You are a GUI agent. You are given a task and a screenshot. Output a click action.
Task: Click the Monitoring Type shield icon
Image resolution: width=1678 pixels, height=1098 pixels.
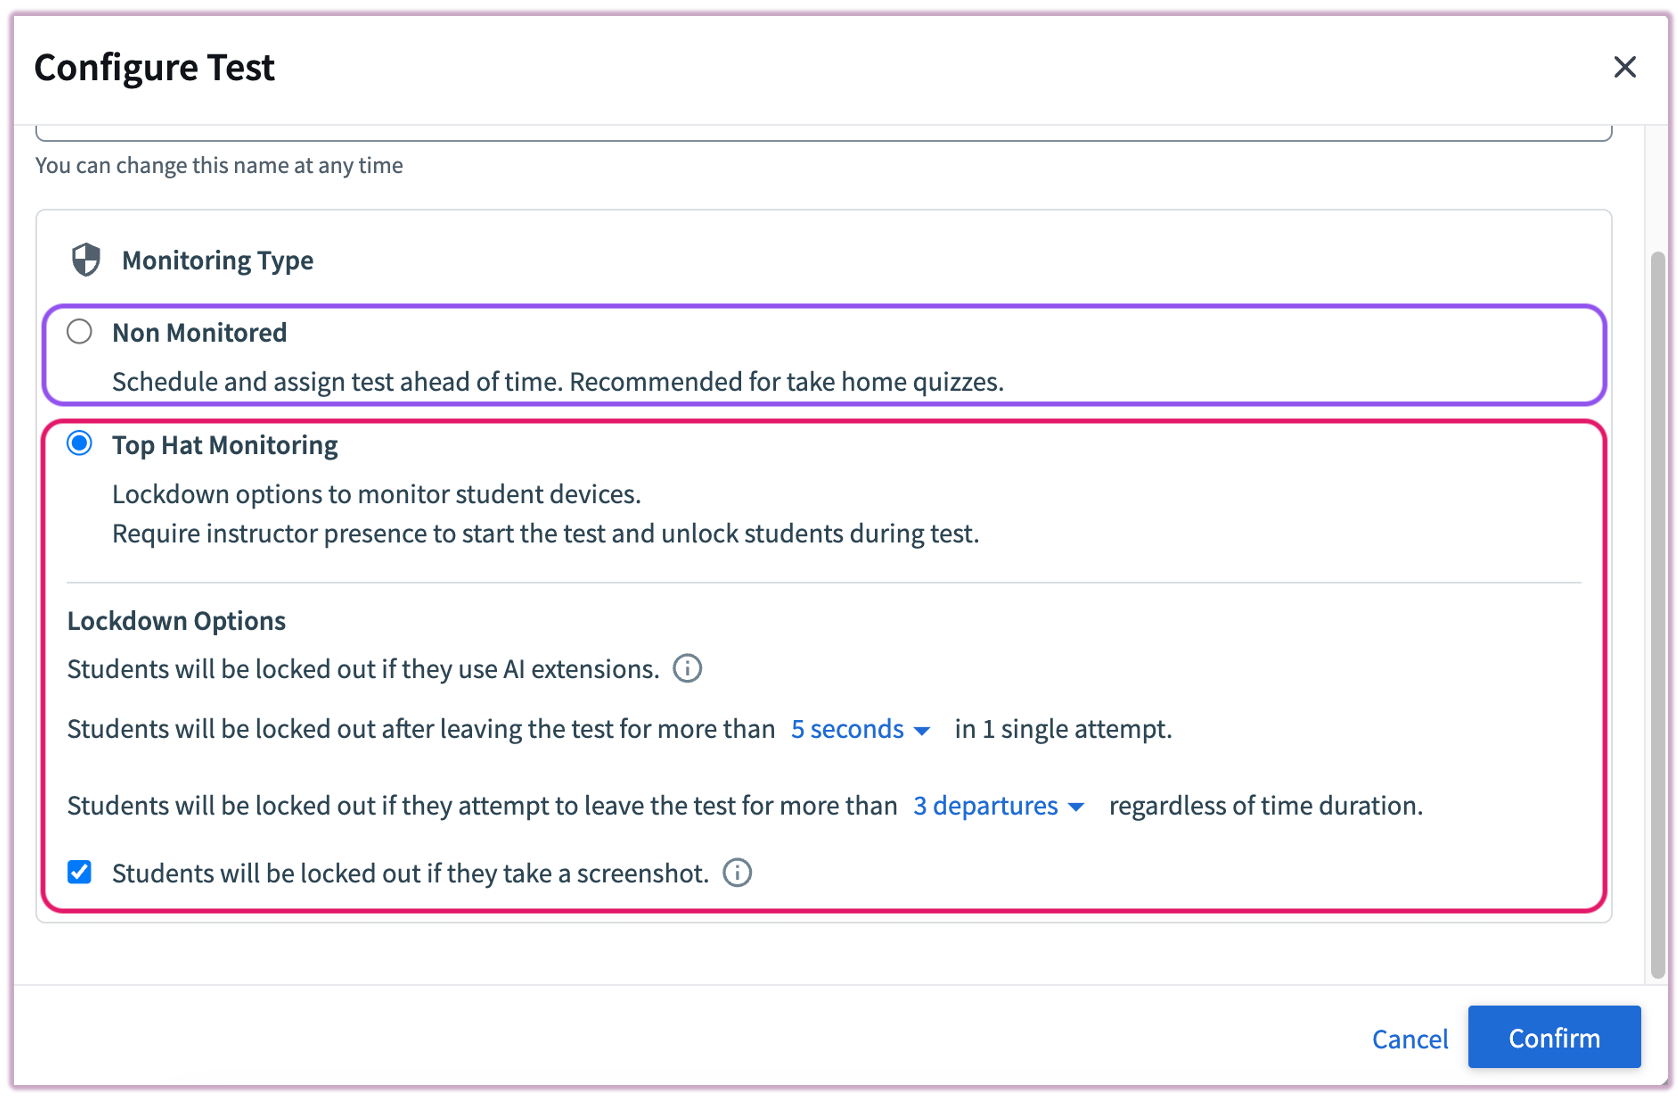point(86,260)
